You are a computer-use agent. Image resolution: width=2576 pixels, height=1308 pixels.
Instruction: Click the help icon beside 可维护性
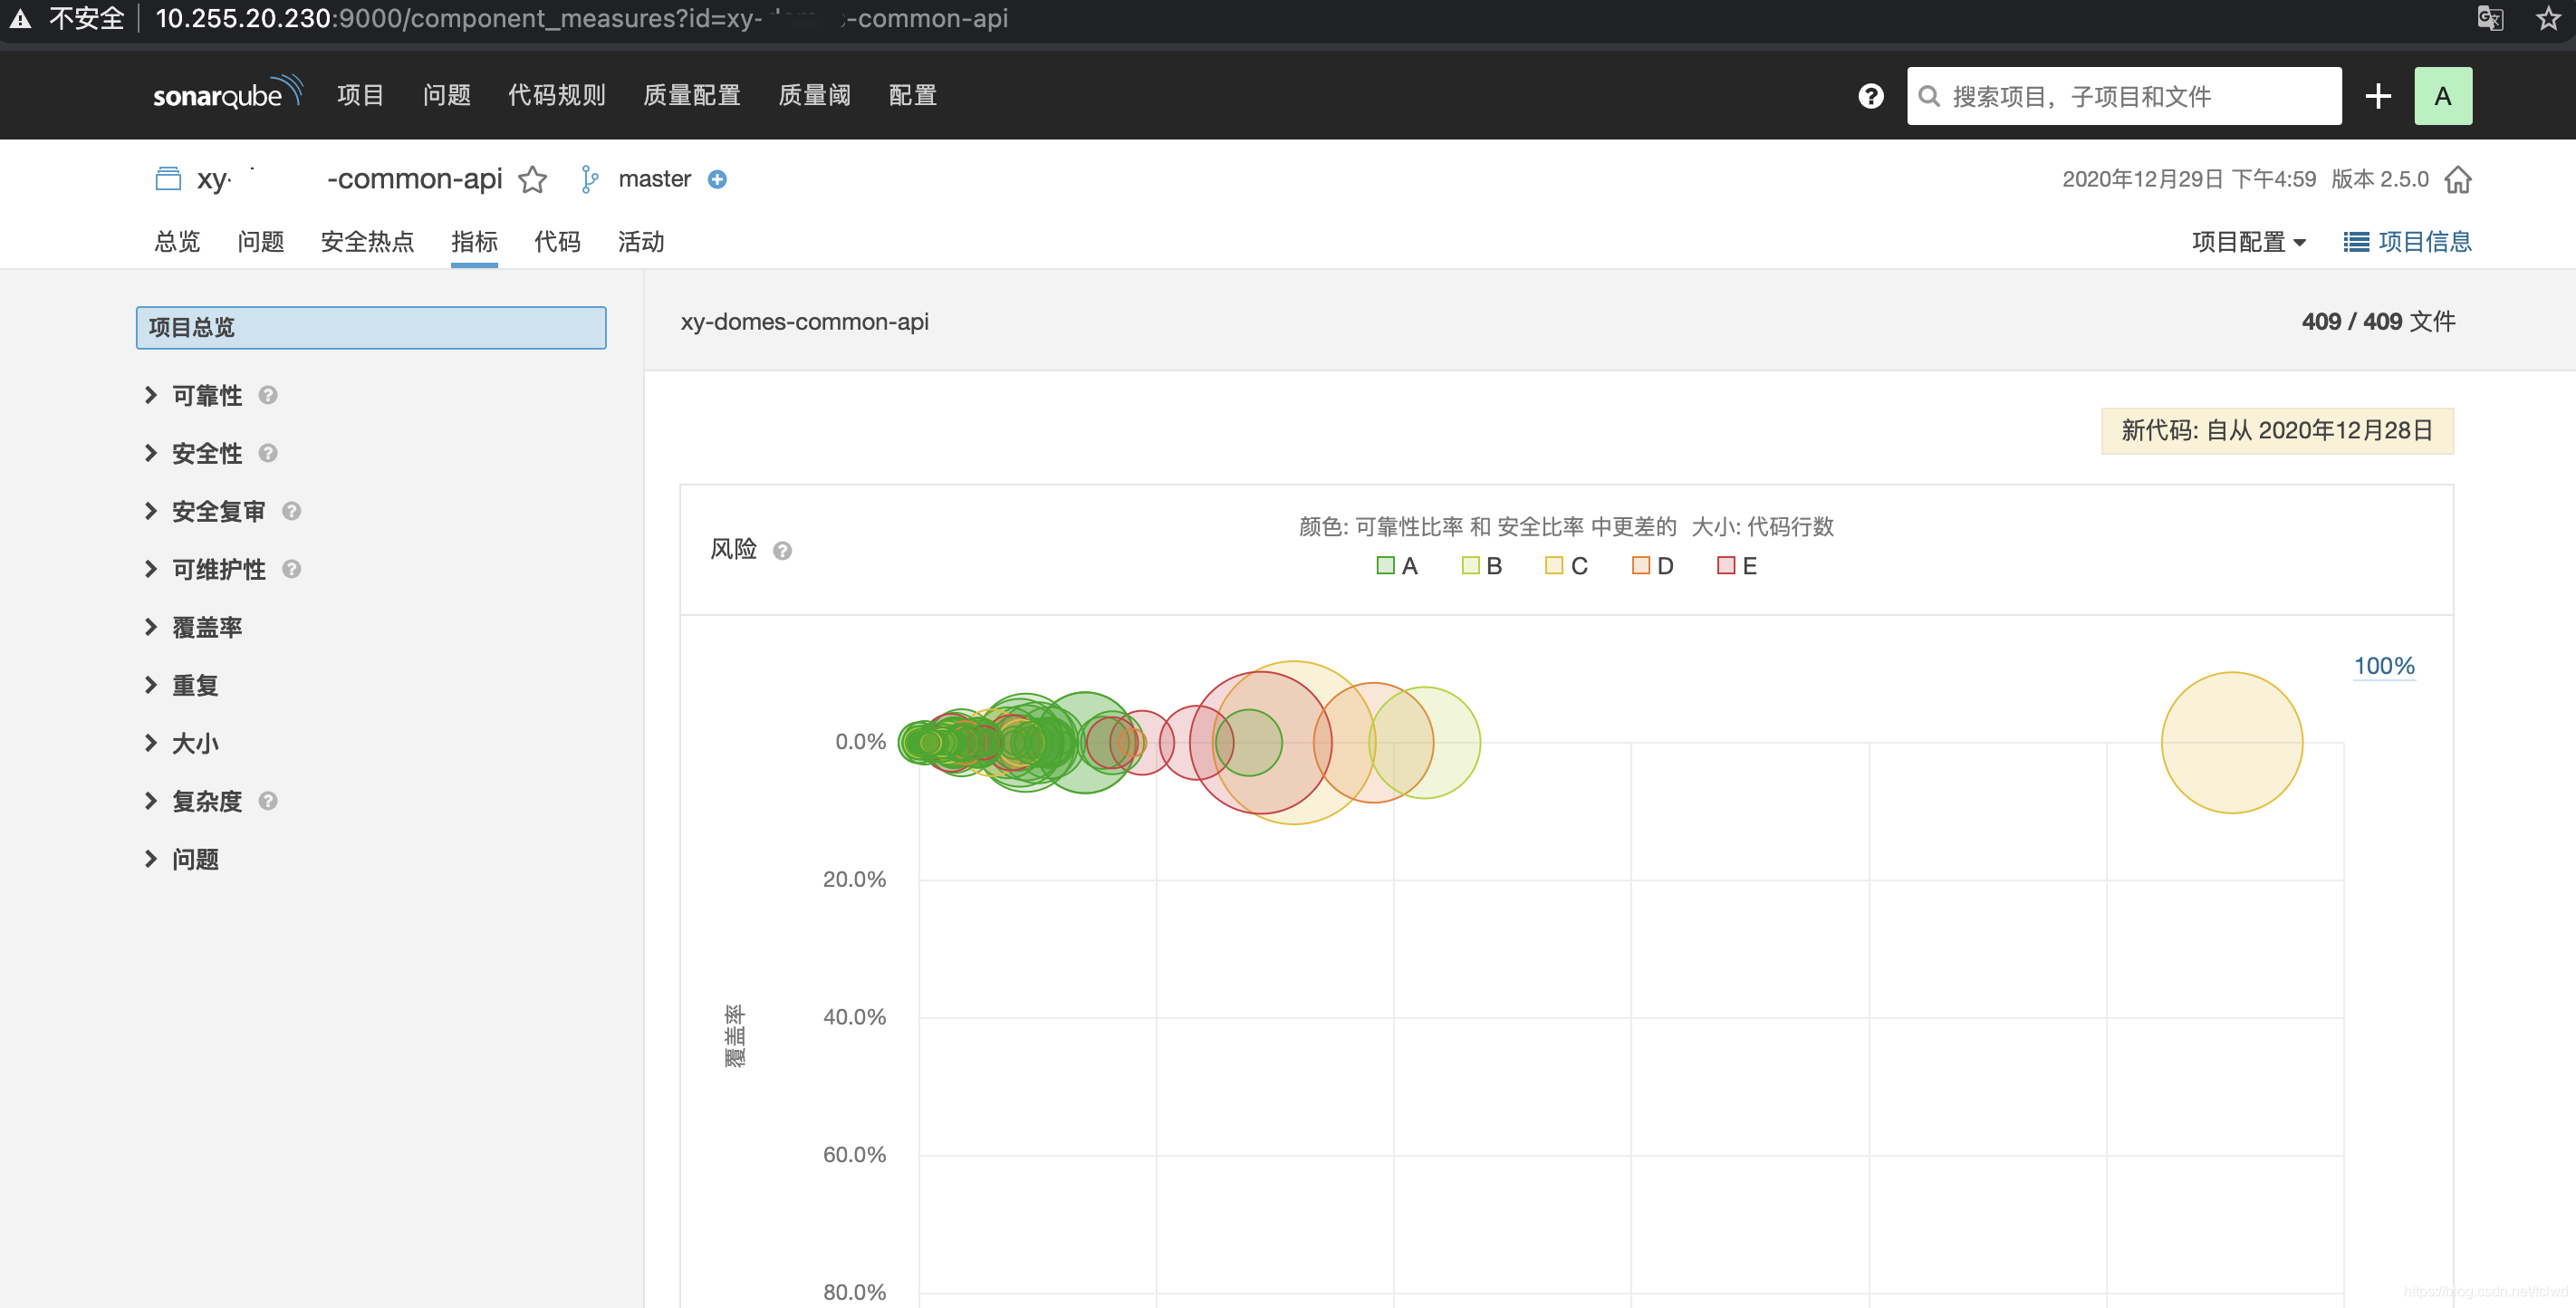pyautogui.click(x=291, y=569)
